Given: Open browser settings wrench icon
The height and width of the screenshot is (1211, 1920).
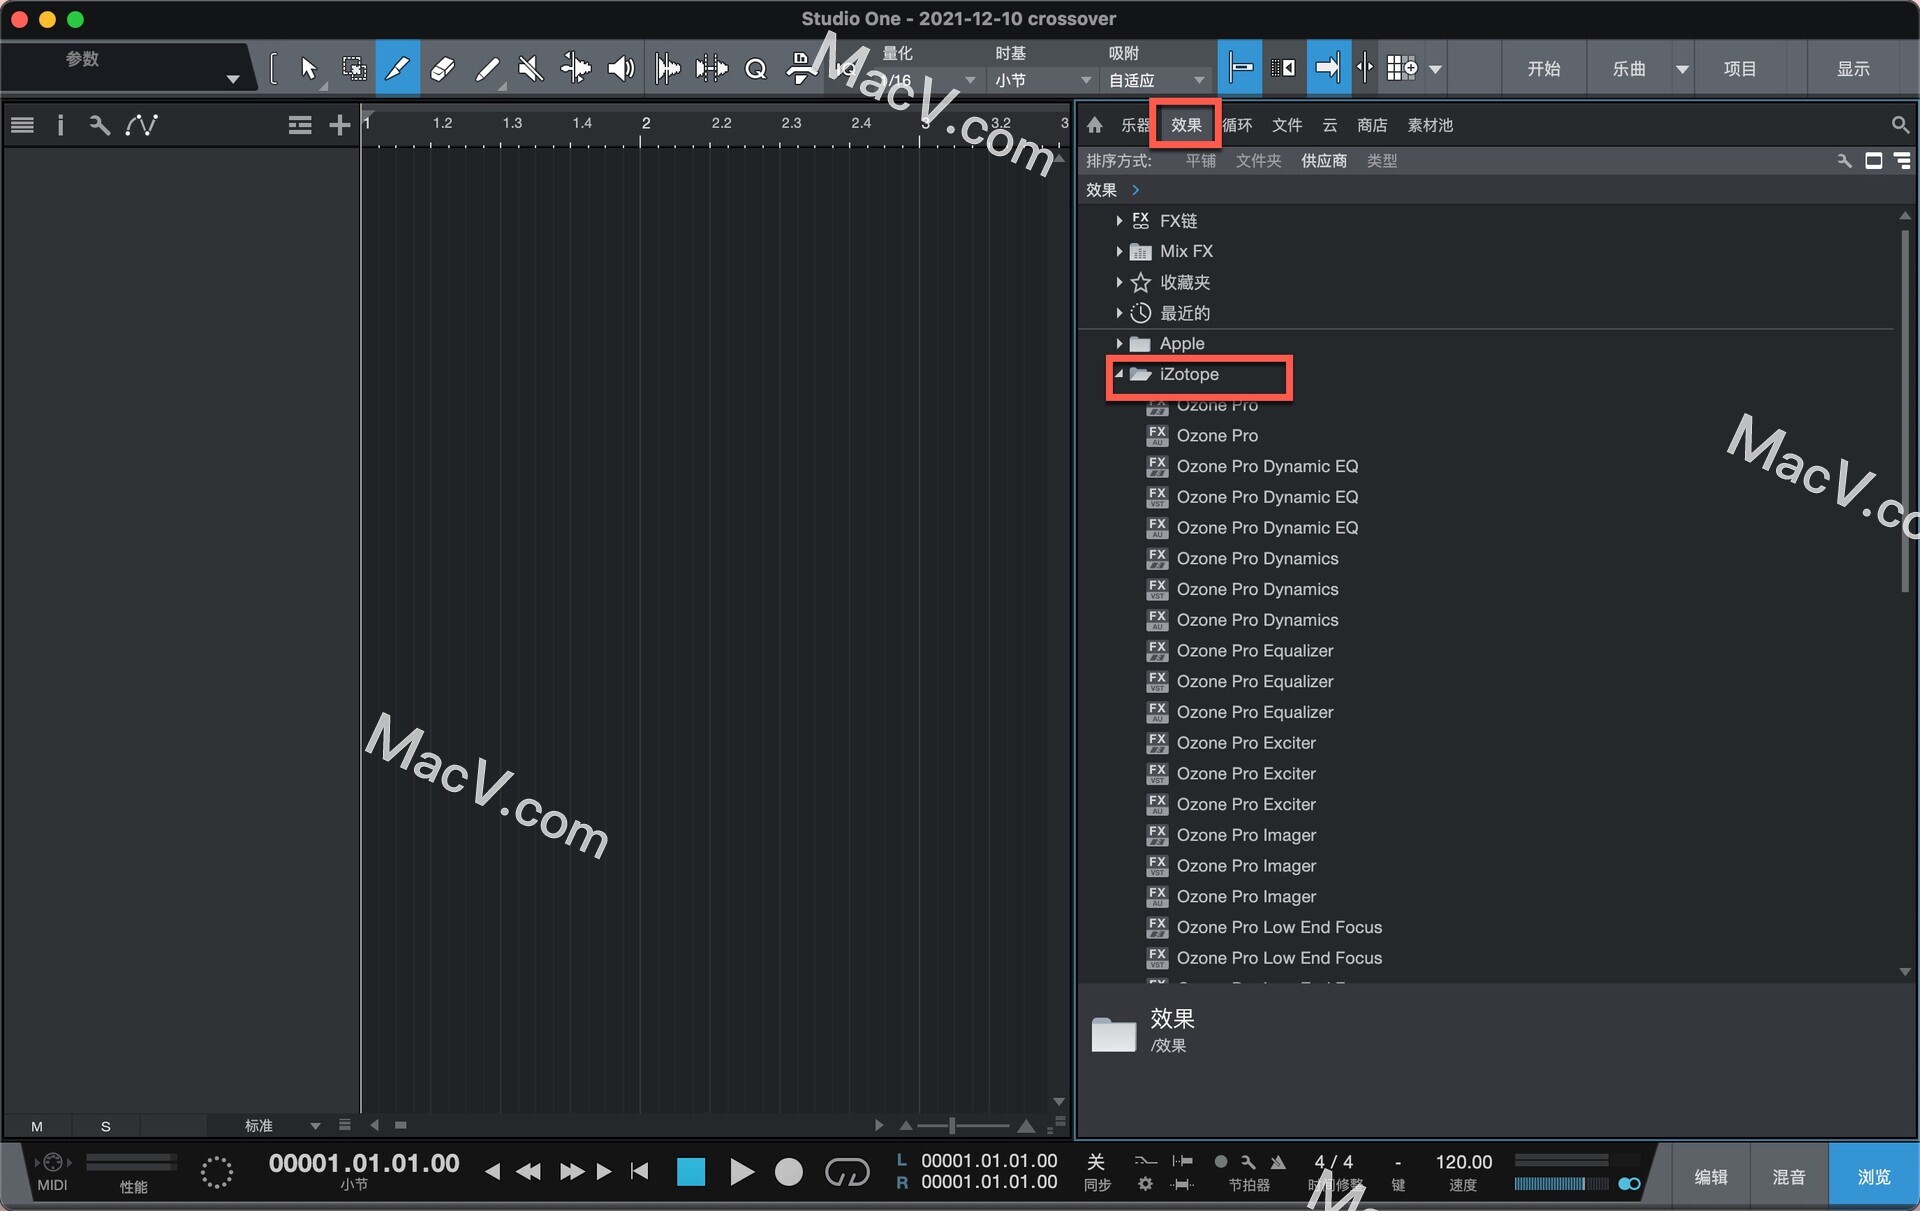Looking at the screenshot, I should [1844, 160].
